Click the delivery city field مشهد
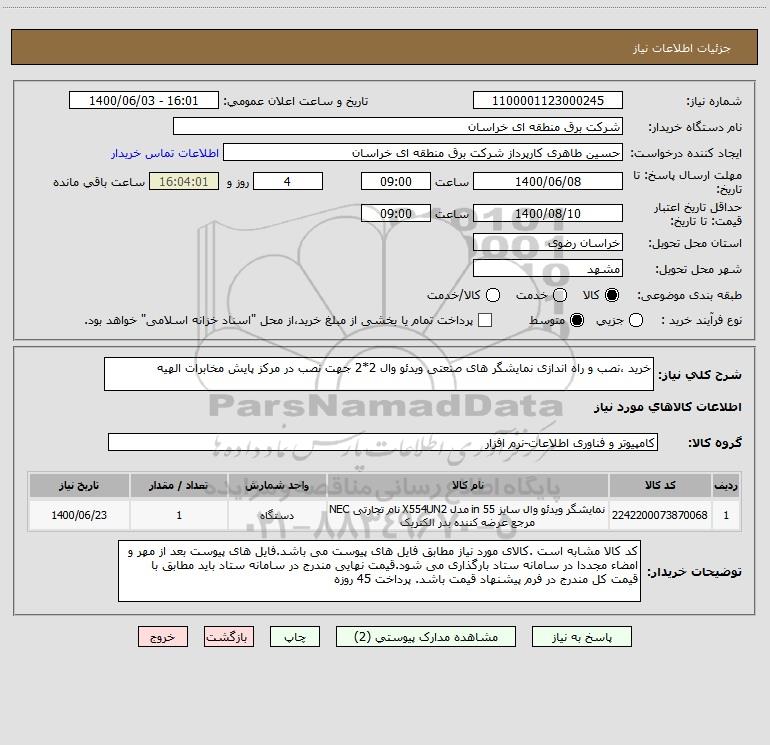Screen dimensions: 770x745 click(548, 268)
